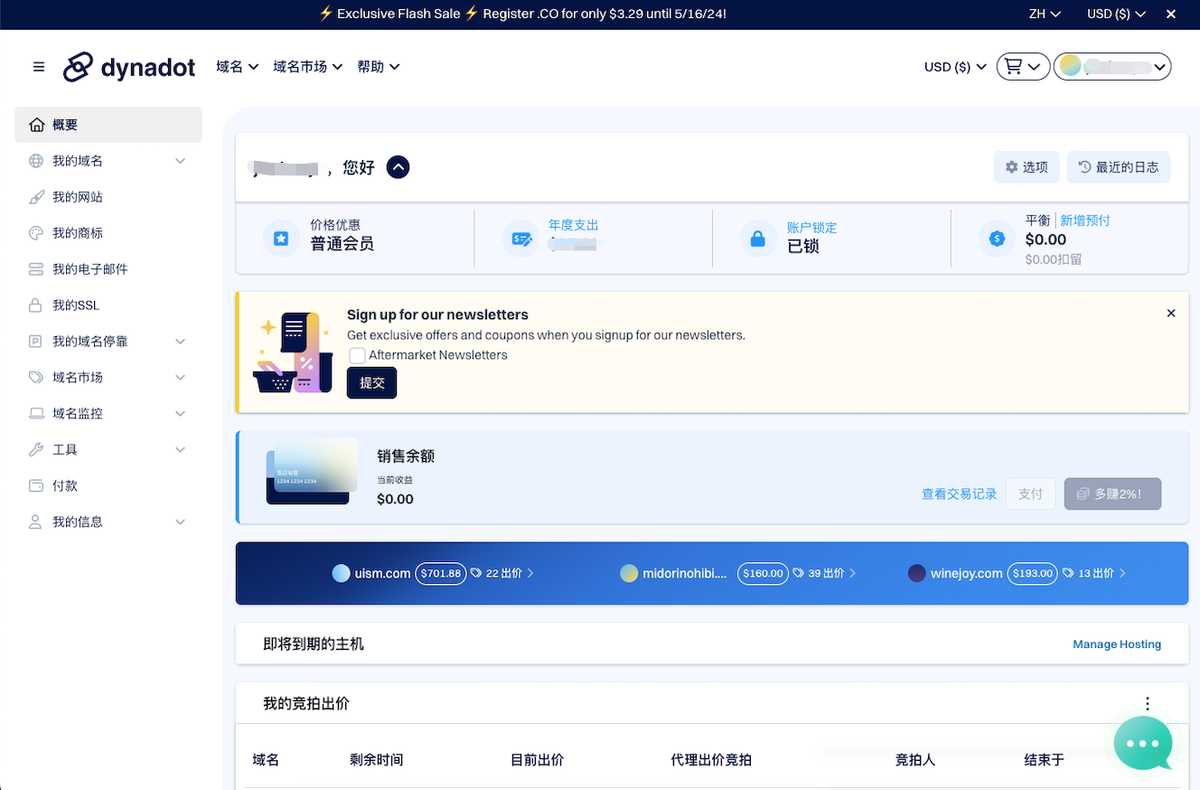Click the 结束于 column header
1200x790 pixels.
(1044, 760)
